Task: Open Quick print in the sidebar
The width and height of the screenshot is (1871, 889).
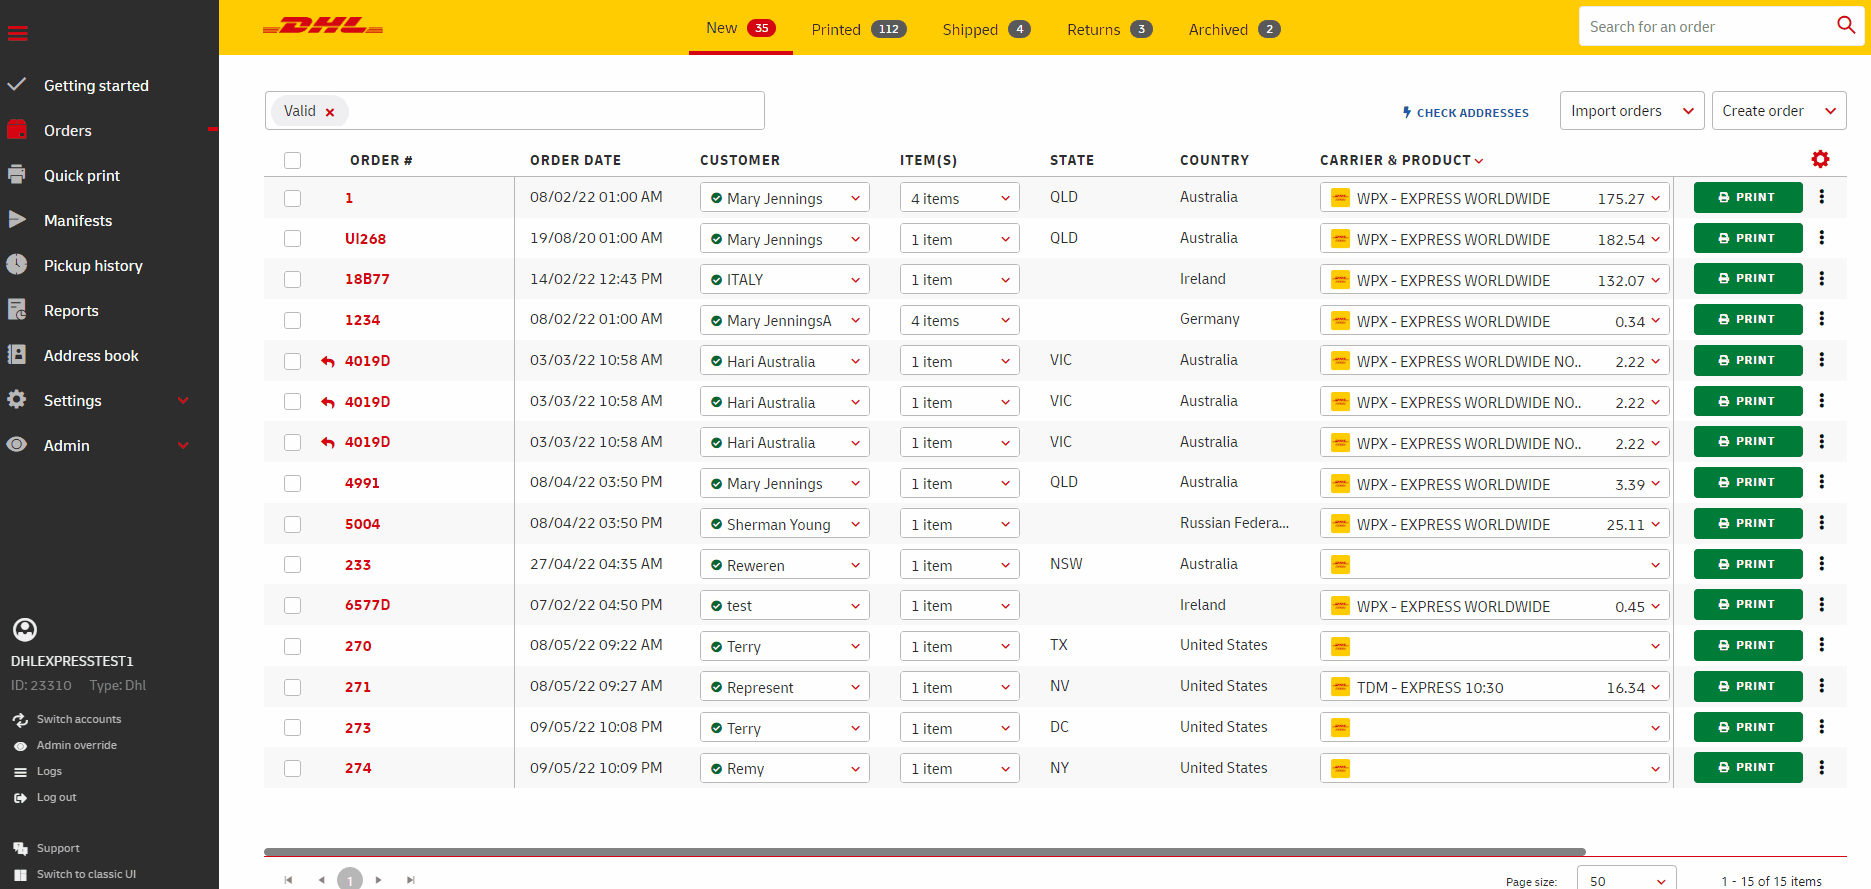Action: 82,175
